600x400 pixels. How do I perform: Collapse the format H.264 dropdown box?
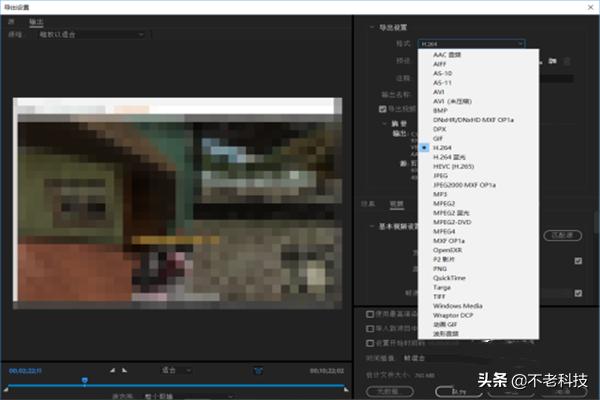(471, 44)
